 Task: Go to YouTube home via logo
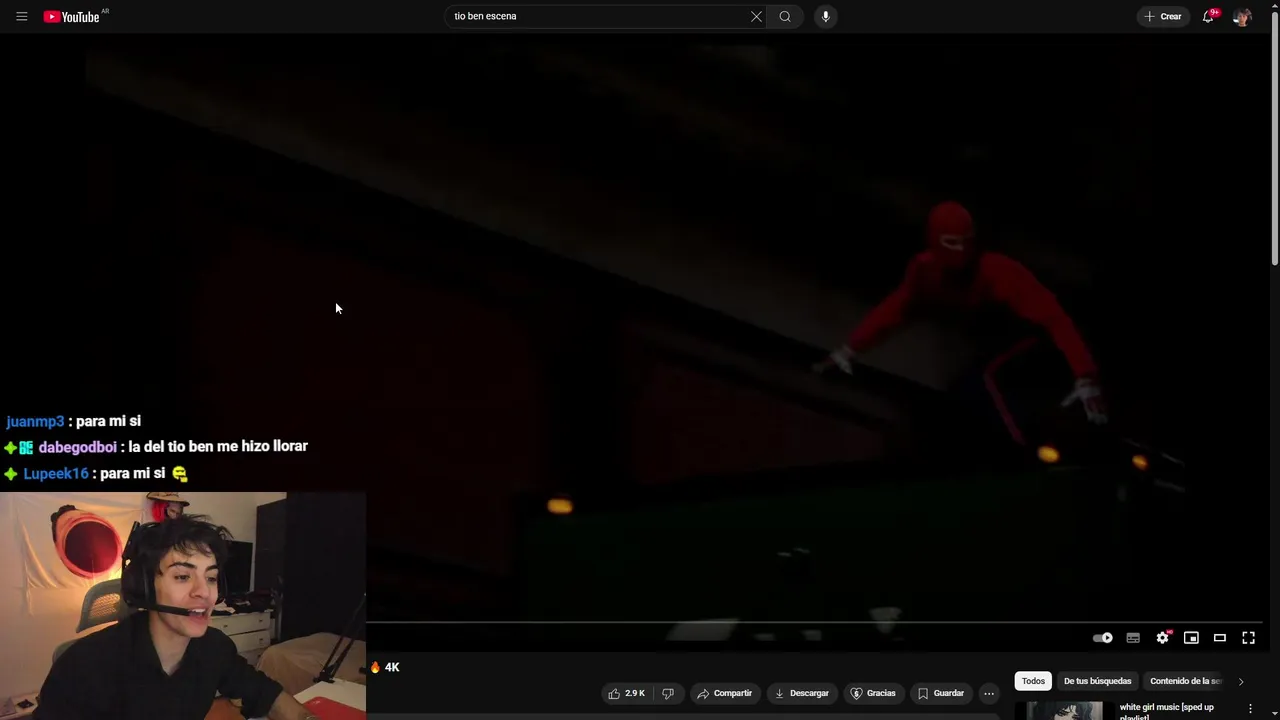click(72, 16)
